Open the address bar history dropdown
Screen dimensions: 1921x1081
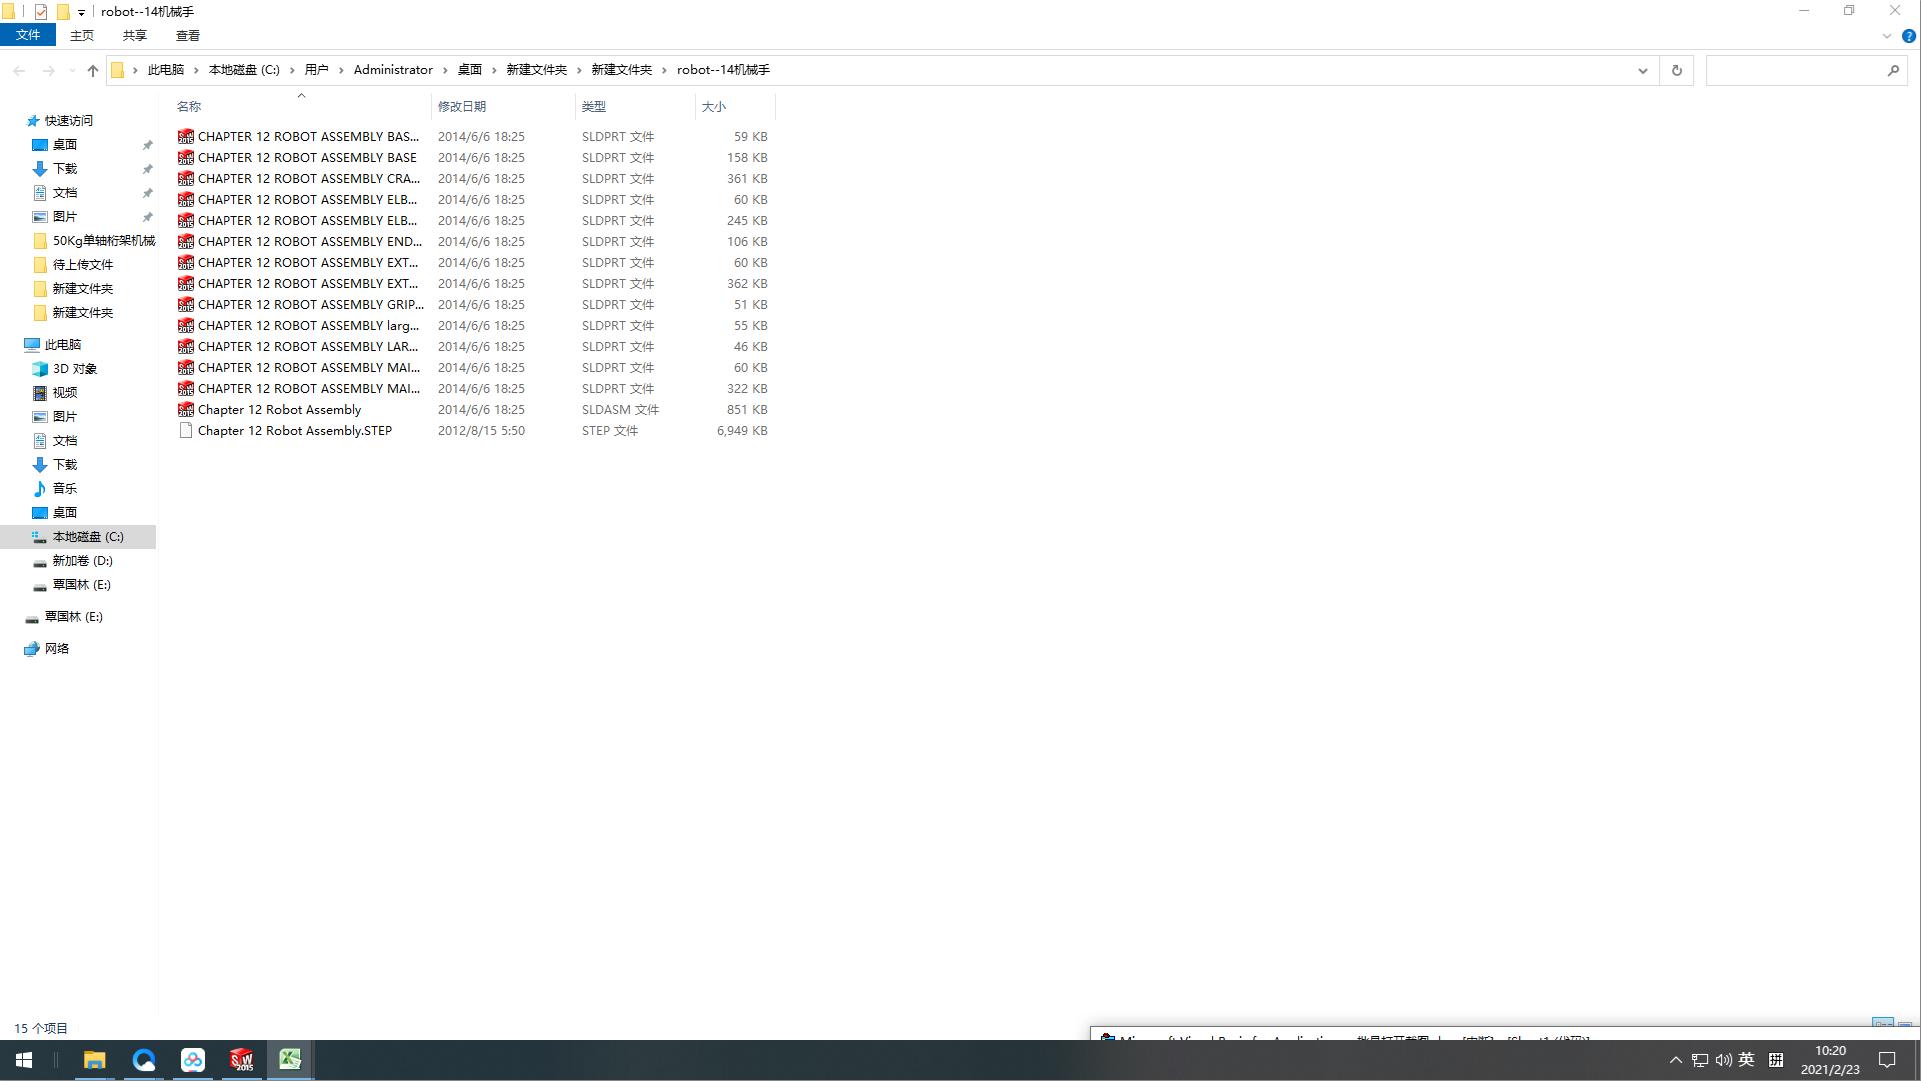pyautogui.click(x=1641, y=70)
